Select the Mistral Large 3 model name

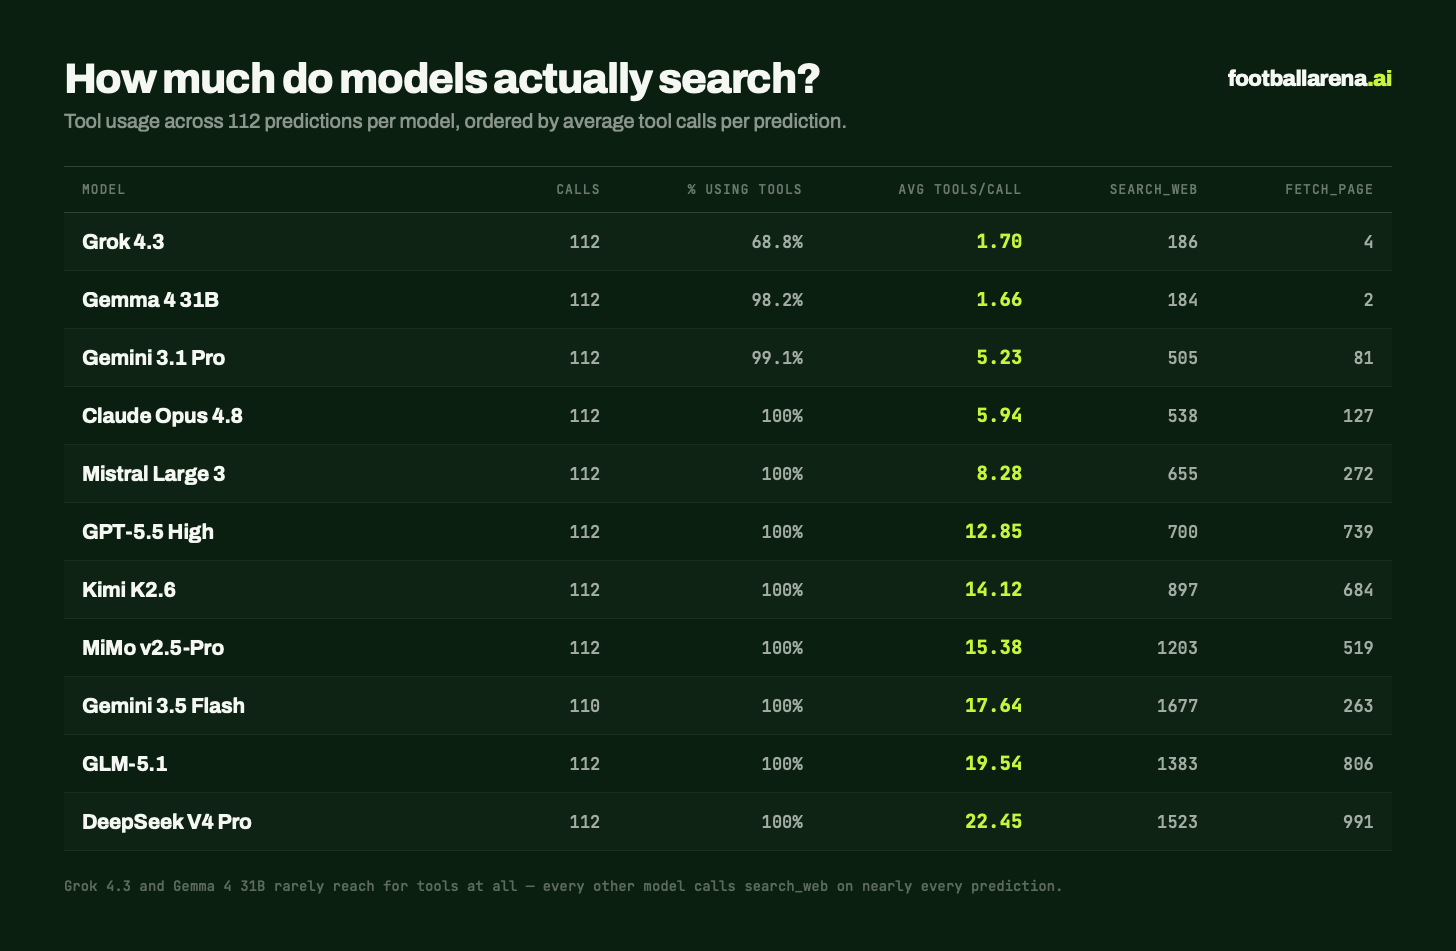153,474
